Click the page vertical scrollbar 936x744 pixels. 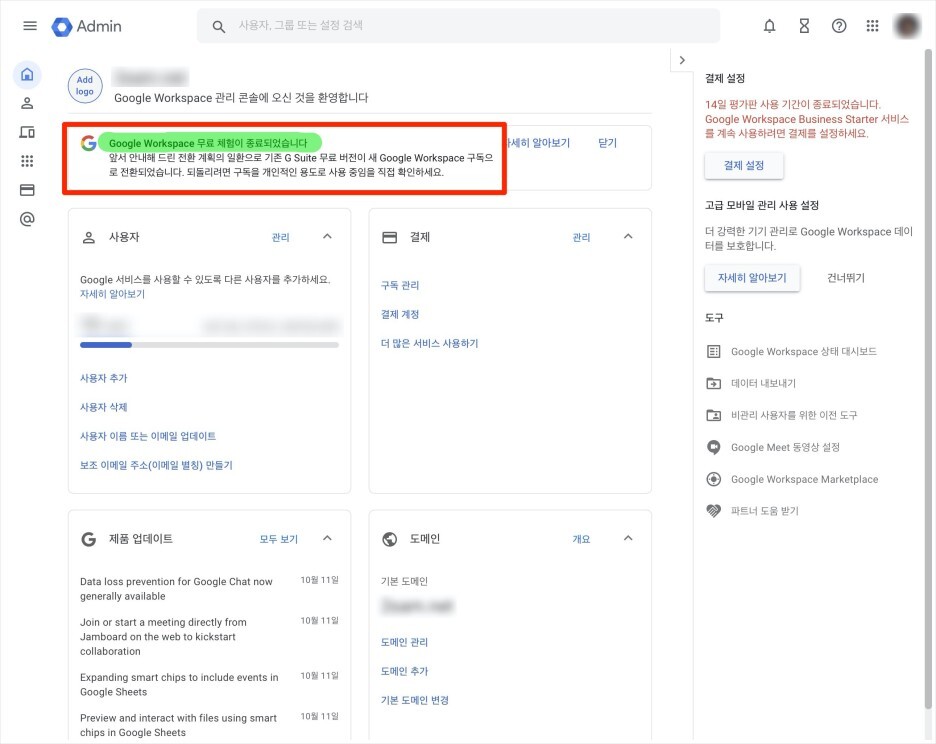point(928,380)
